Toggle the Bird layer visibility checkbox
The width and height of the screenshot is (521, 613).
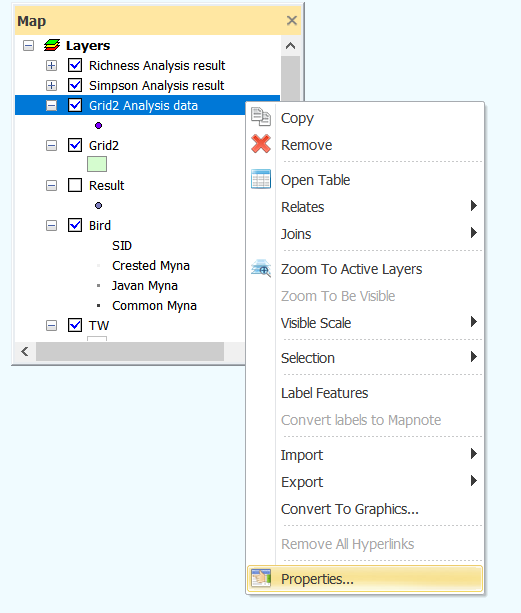(x=75, y=225)
